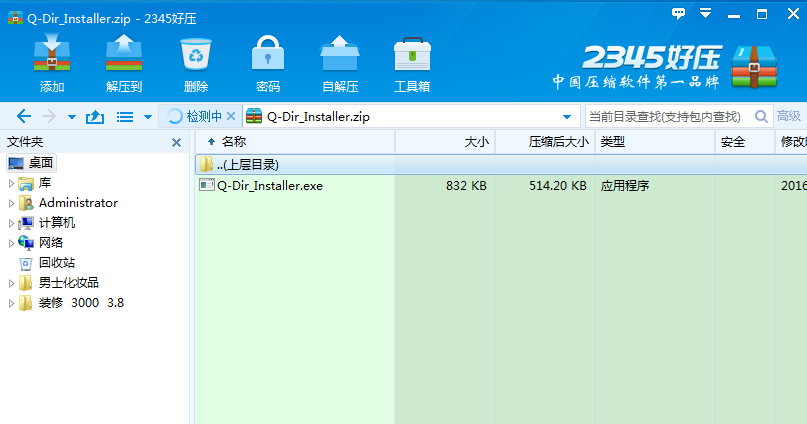Screen dimensions: 807x424
Task: Click the 514.20 KB compressed size cell
Action: 558,186
